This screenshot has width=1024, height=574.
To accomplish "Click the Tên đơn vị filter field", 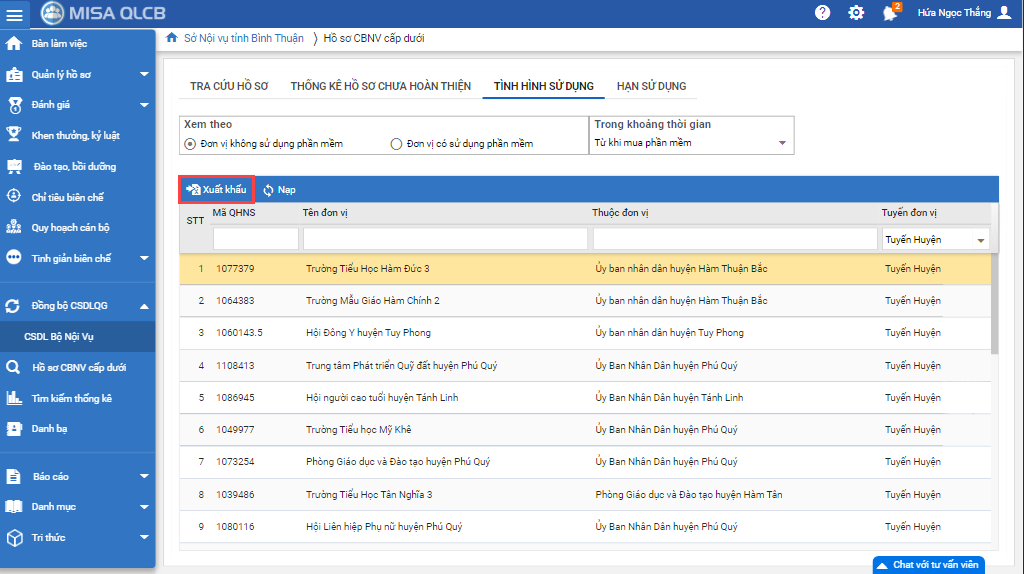I will [x=445, y=239].
